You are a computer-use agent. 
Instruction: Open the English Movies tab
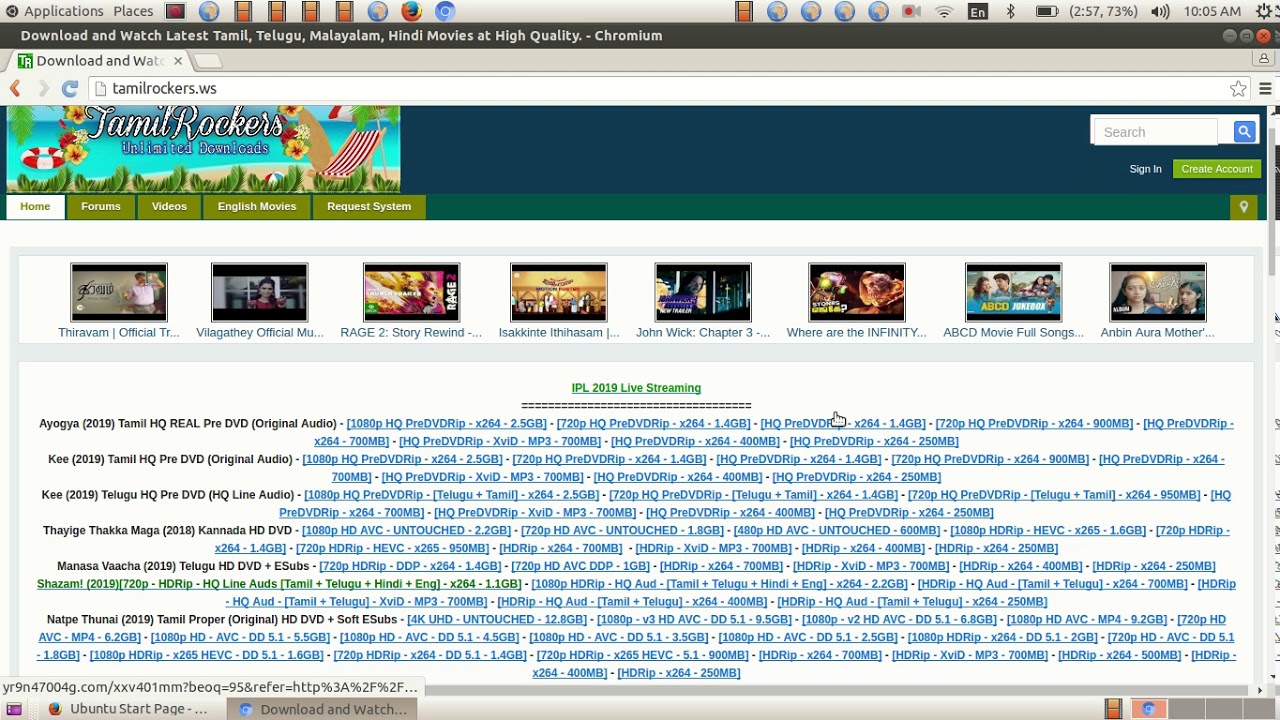tap(257, 206)
